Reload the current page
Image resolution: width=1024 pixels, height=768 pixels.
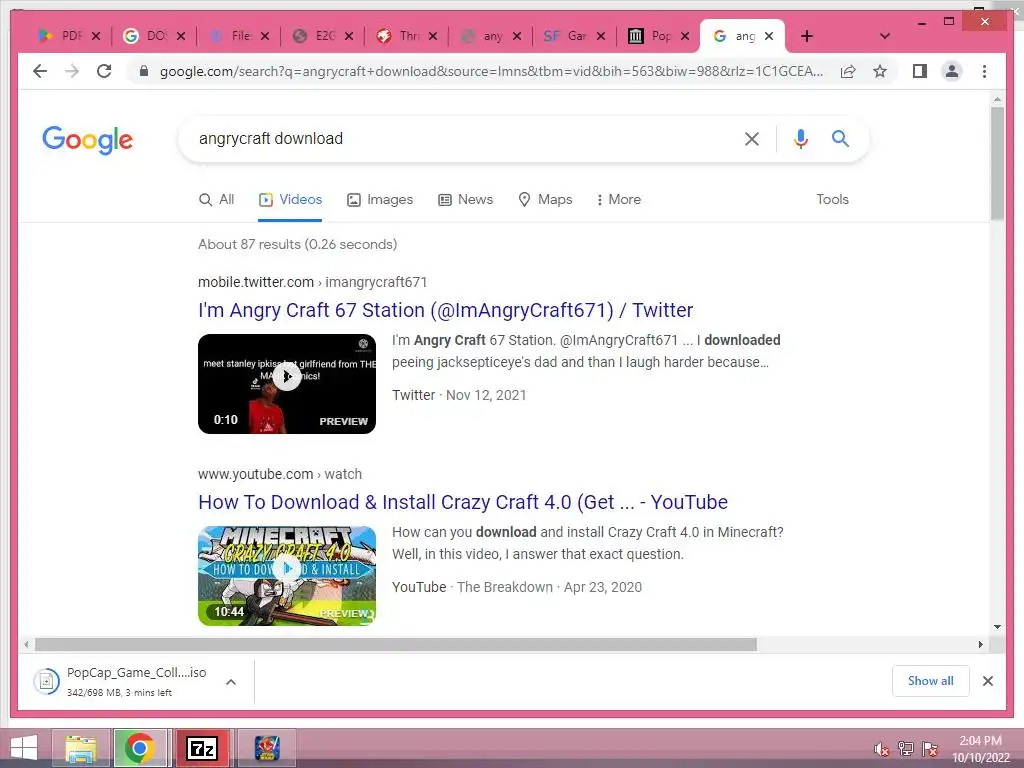coord(104,71)
